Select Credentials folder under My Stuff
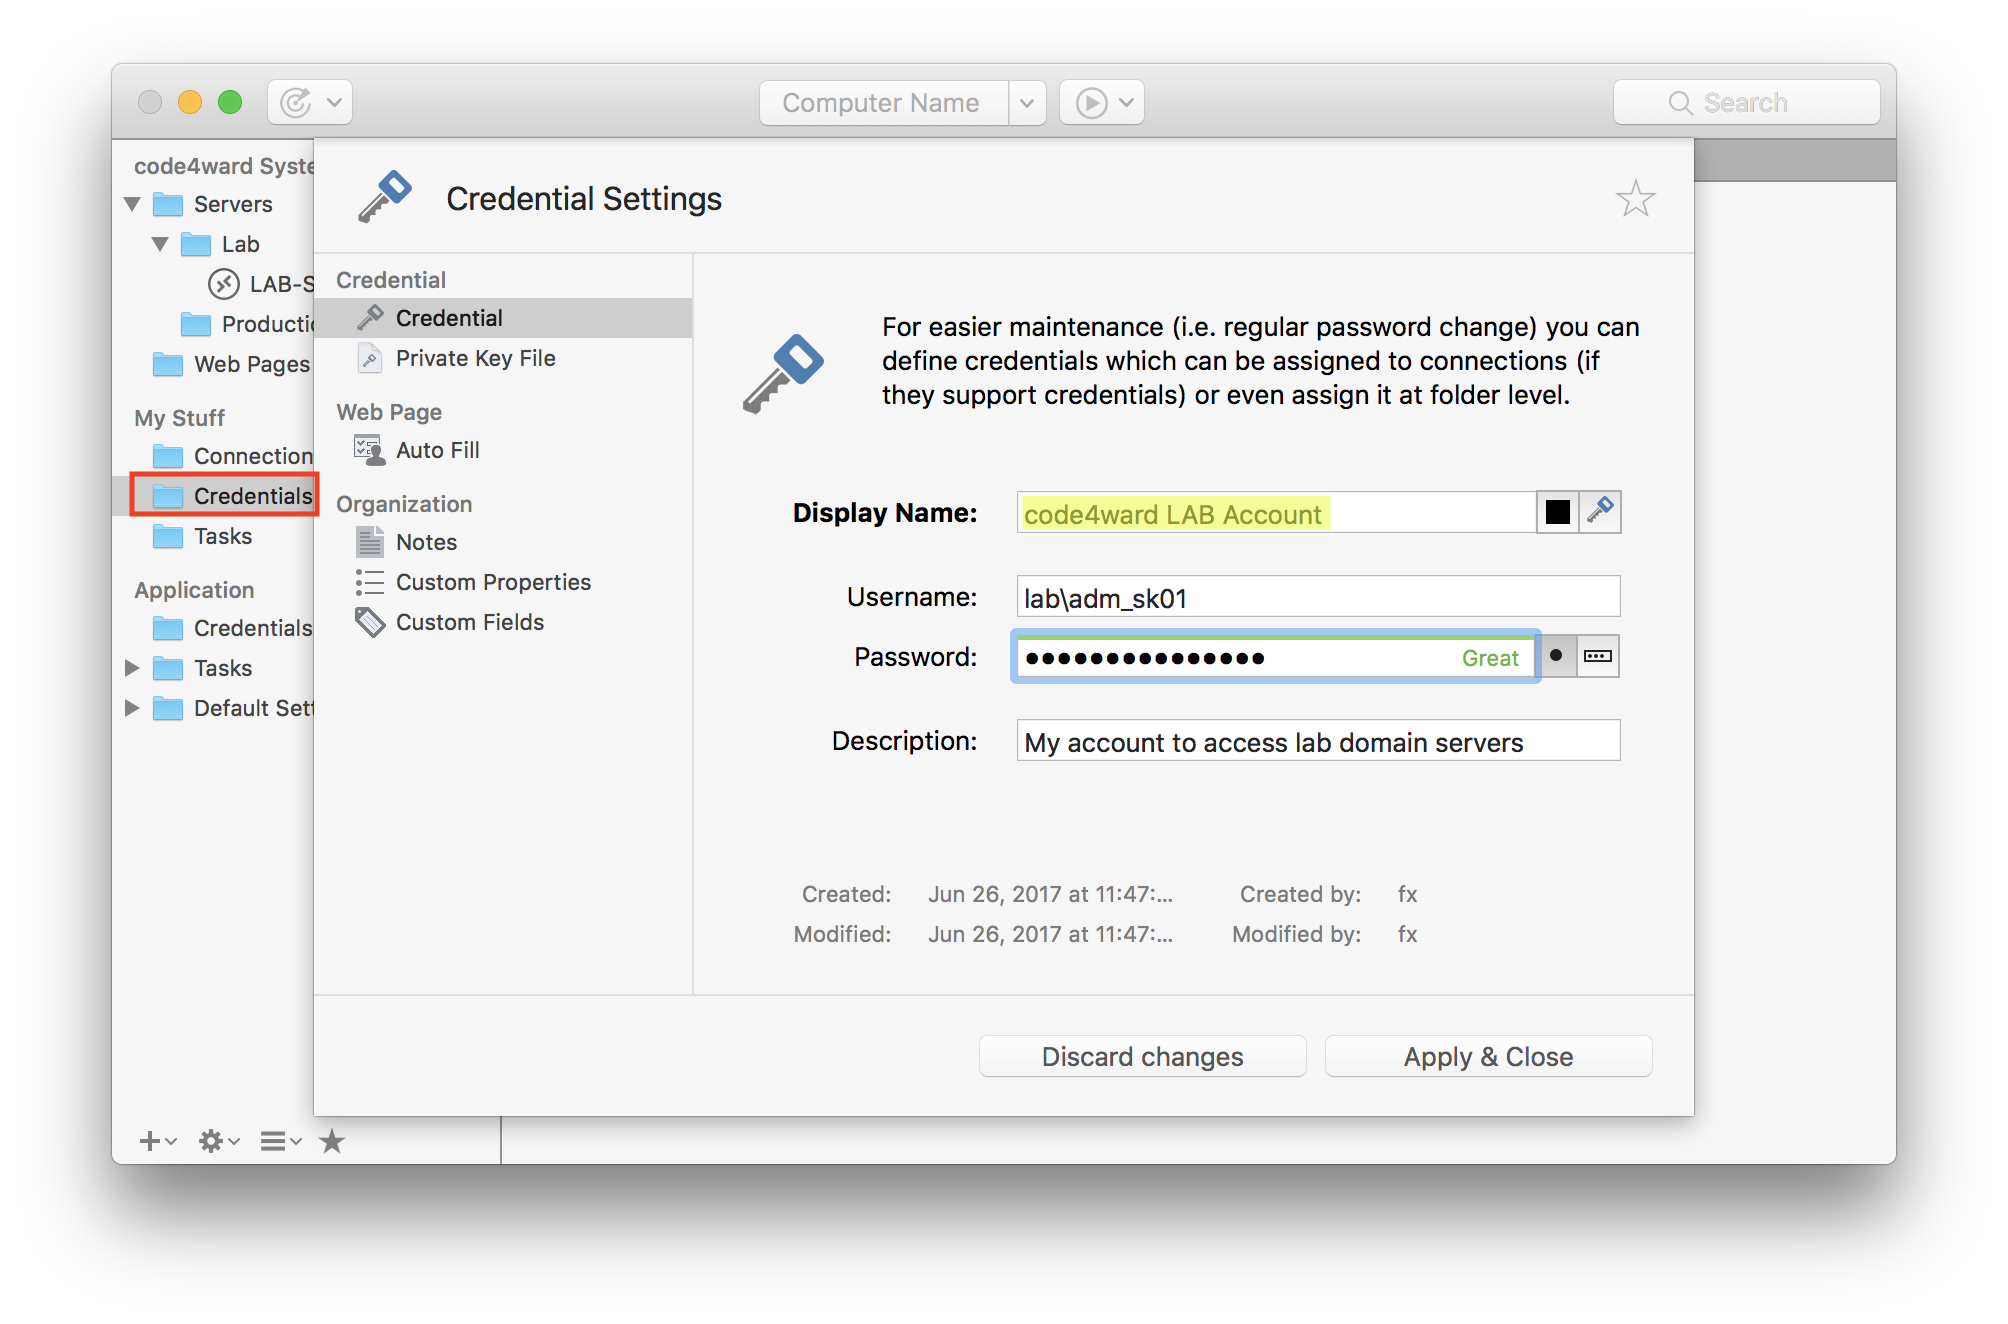Viewport: 2008px width, 1324px height. pyautogui.click(x=252, y=496)
